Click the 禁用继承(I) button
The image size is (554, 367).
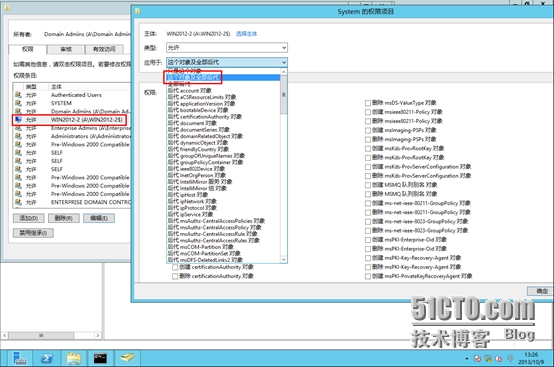click(33, 233)
